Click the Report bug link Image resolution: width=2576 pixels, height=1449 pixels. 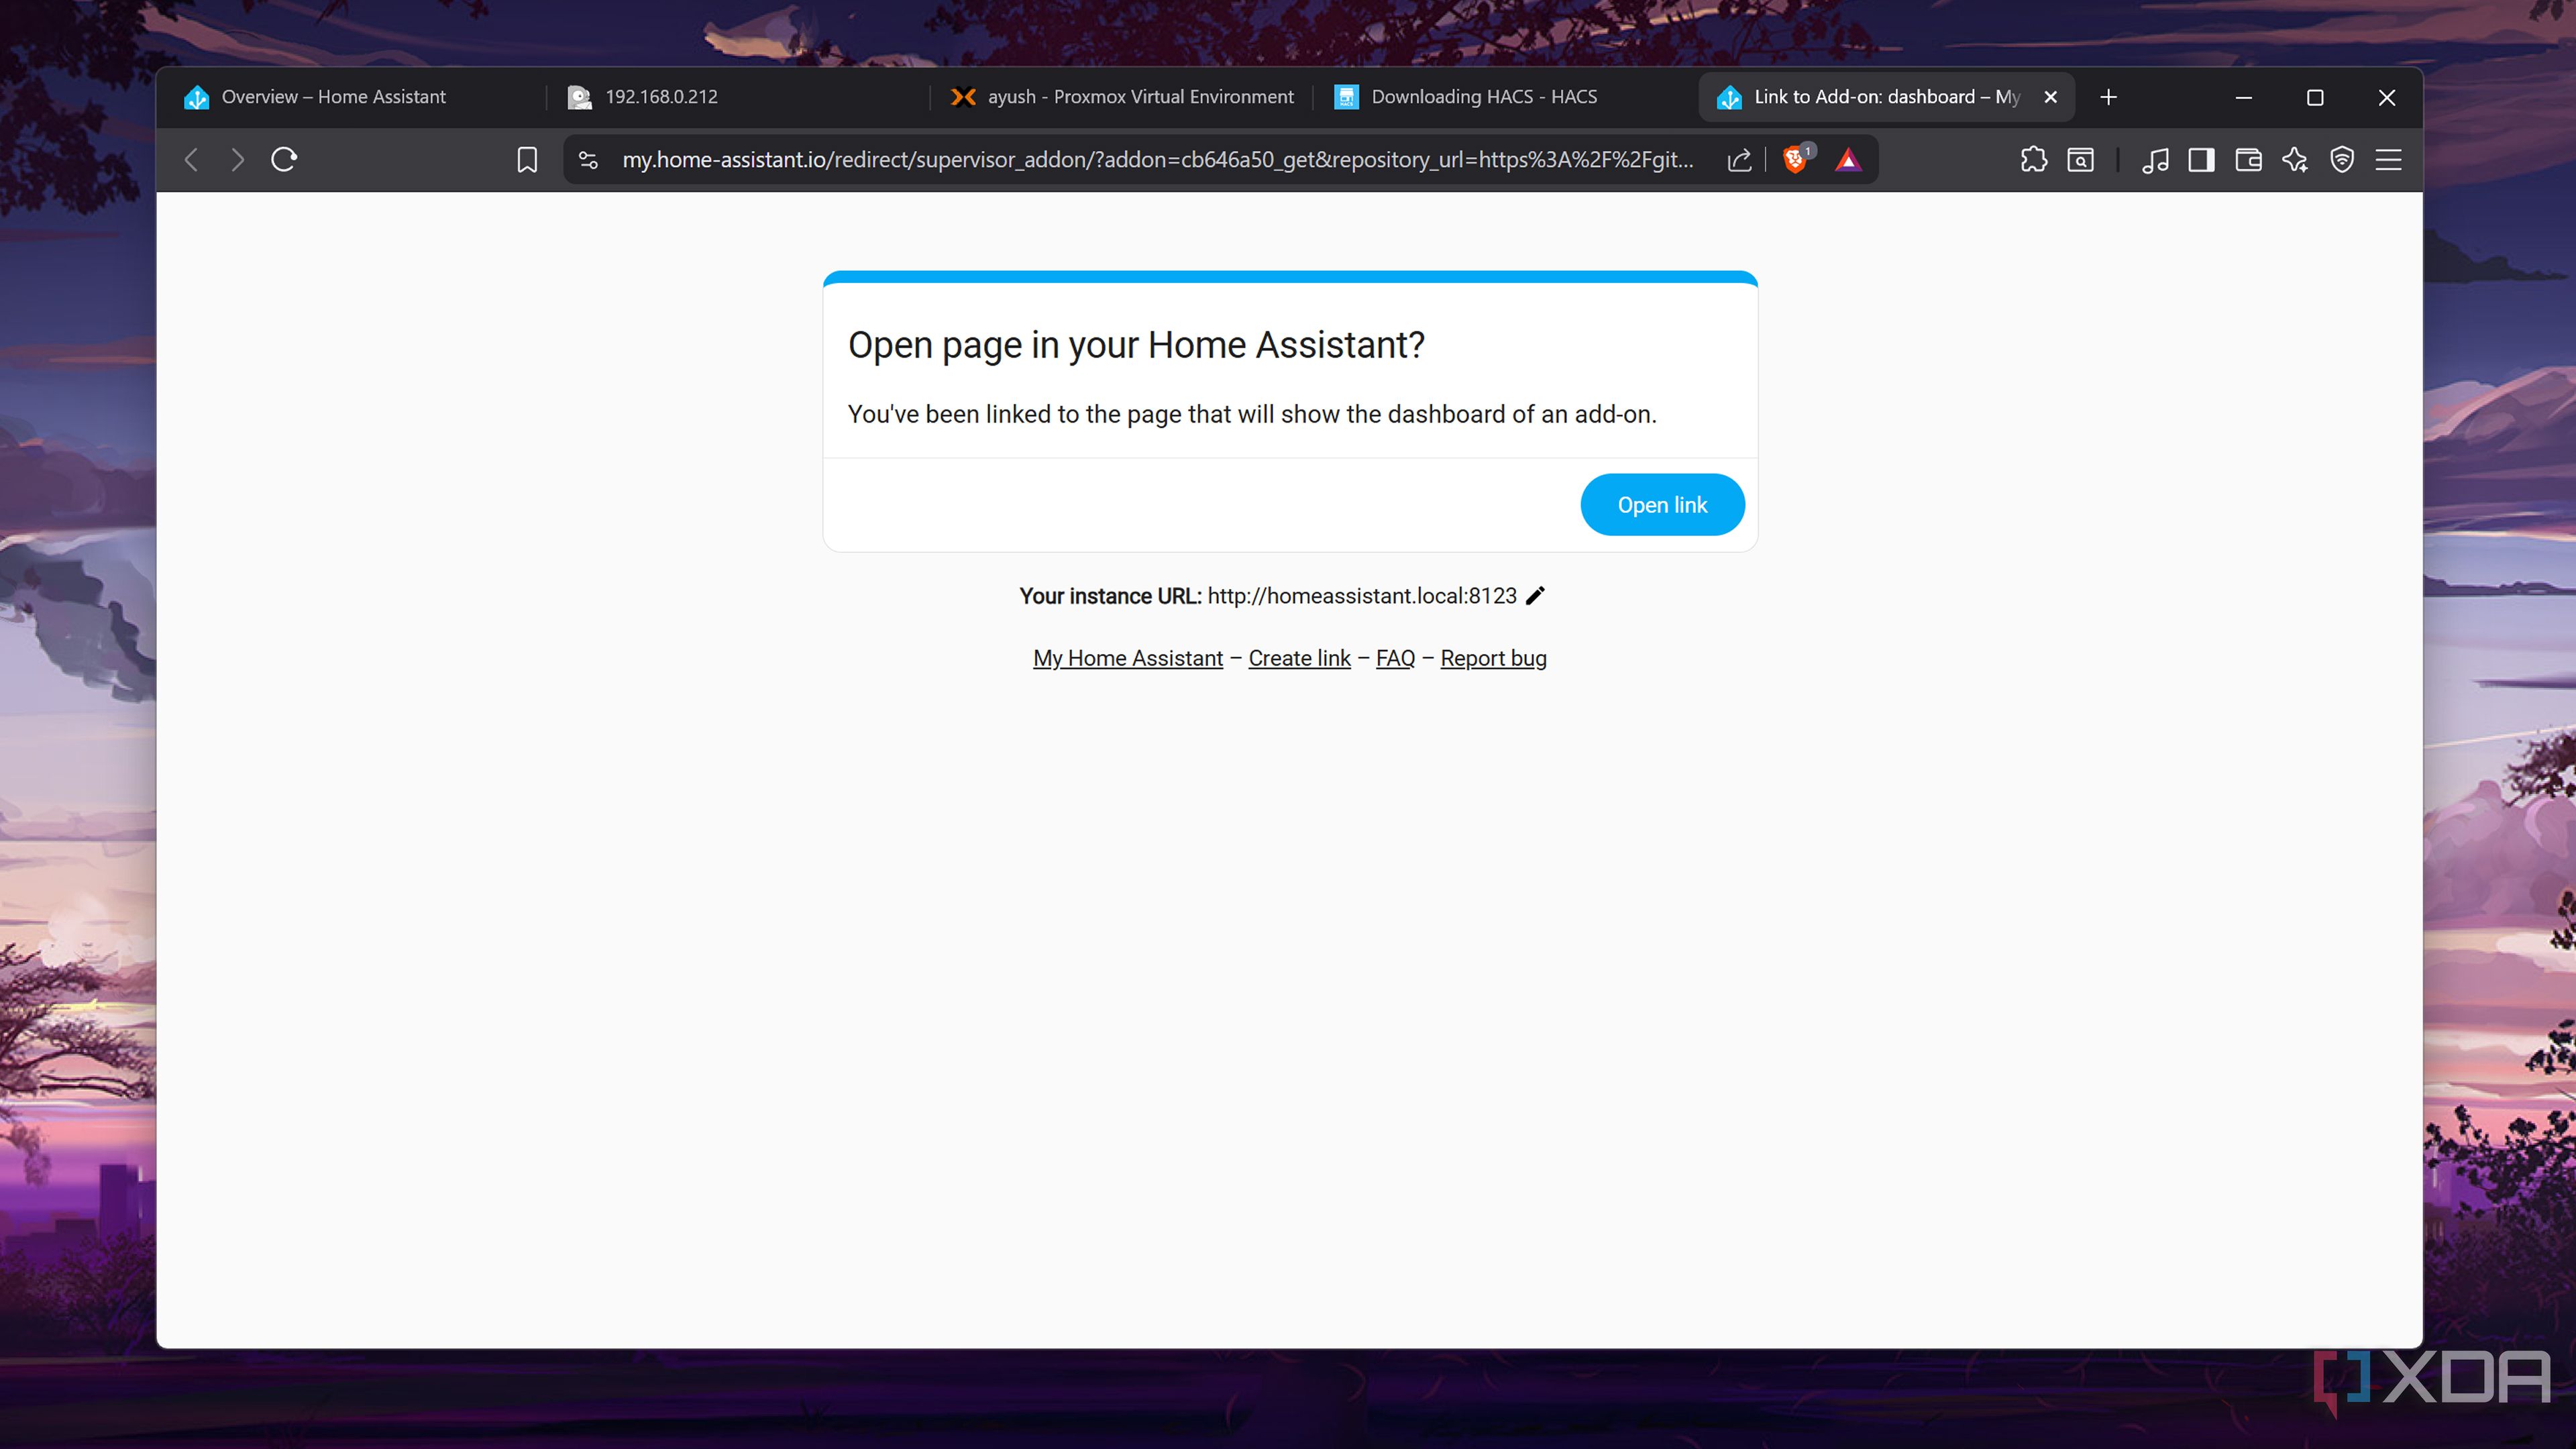(x=1493, y=658)
